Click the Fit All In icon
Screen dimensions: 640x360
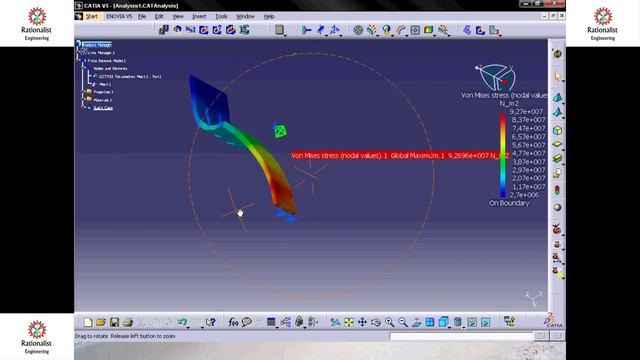(349, 322)
